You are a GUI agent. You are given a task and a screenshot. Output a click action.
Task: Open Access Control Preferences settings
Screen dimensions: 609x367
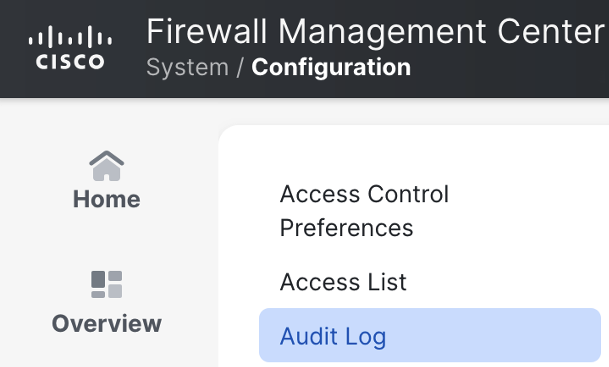[364, 210]
